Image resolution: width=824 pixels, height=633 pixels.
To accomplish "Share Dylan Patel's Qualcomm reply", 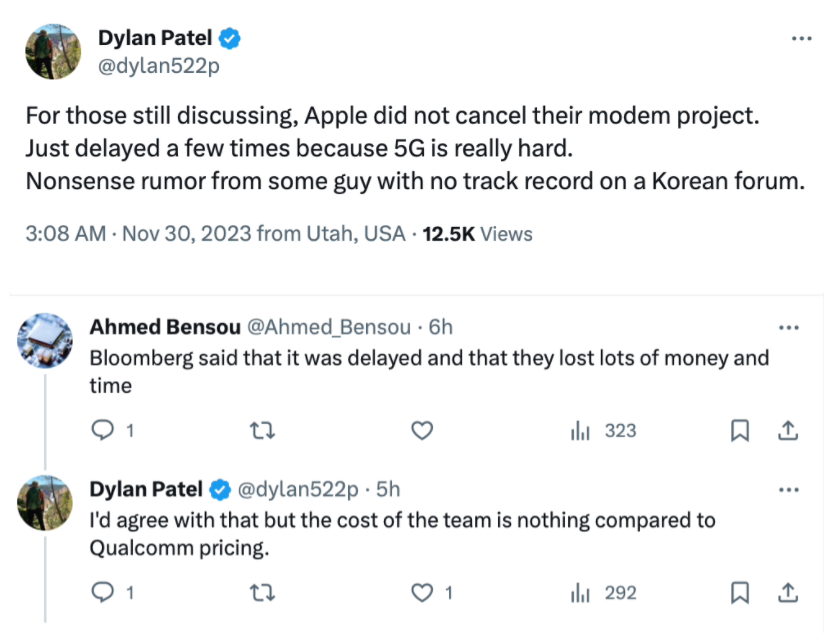I will pyautogui.click(x=787, y=592).
